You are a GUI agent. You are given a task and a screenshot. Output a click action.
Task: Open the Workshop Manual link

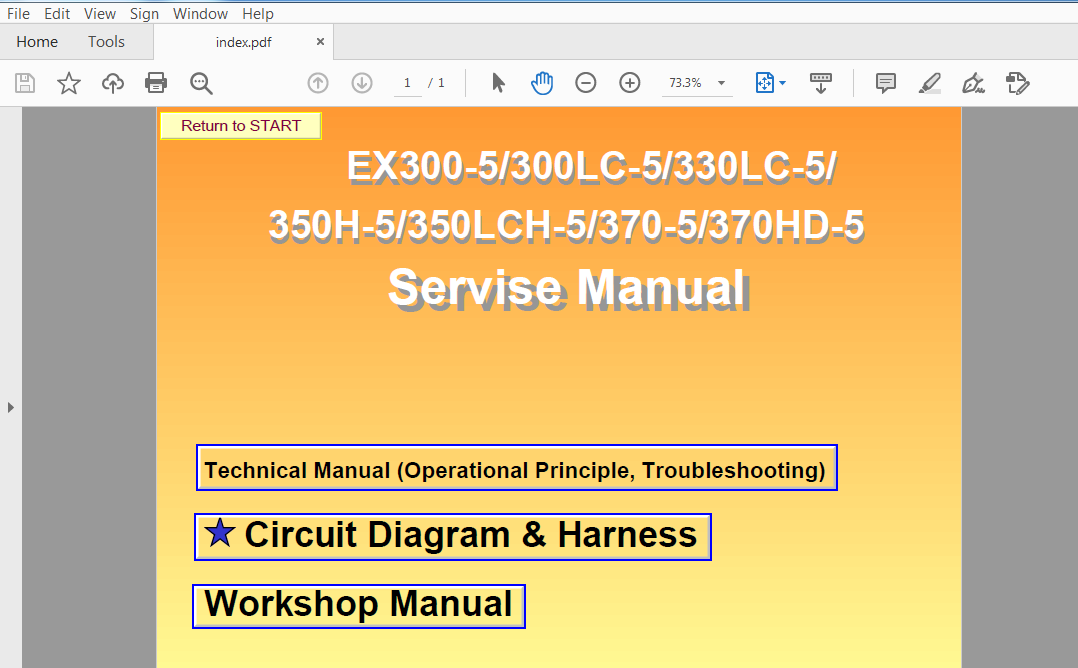(359, 606)
